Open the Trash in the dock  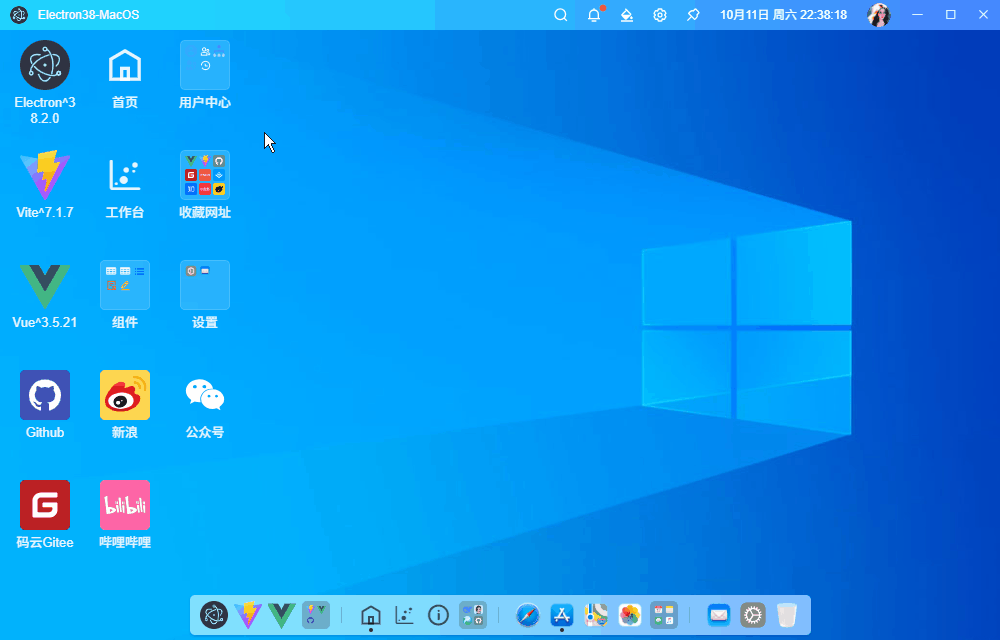pos(787,615)
